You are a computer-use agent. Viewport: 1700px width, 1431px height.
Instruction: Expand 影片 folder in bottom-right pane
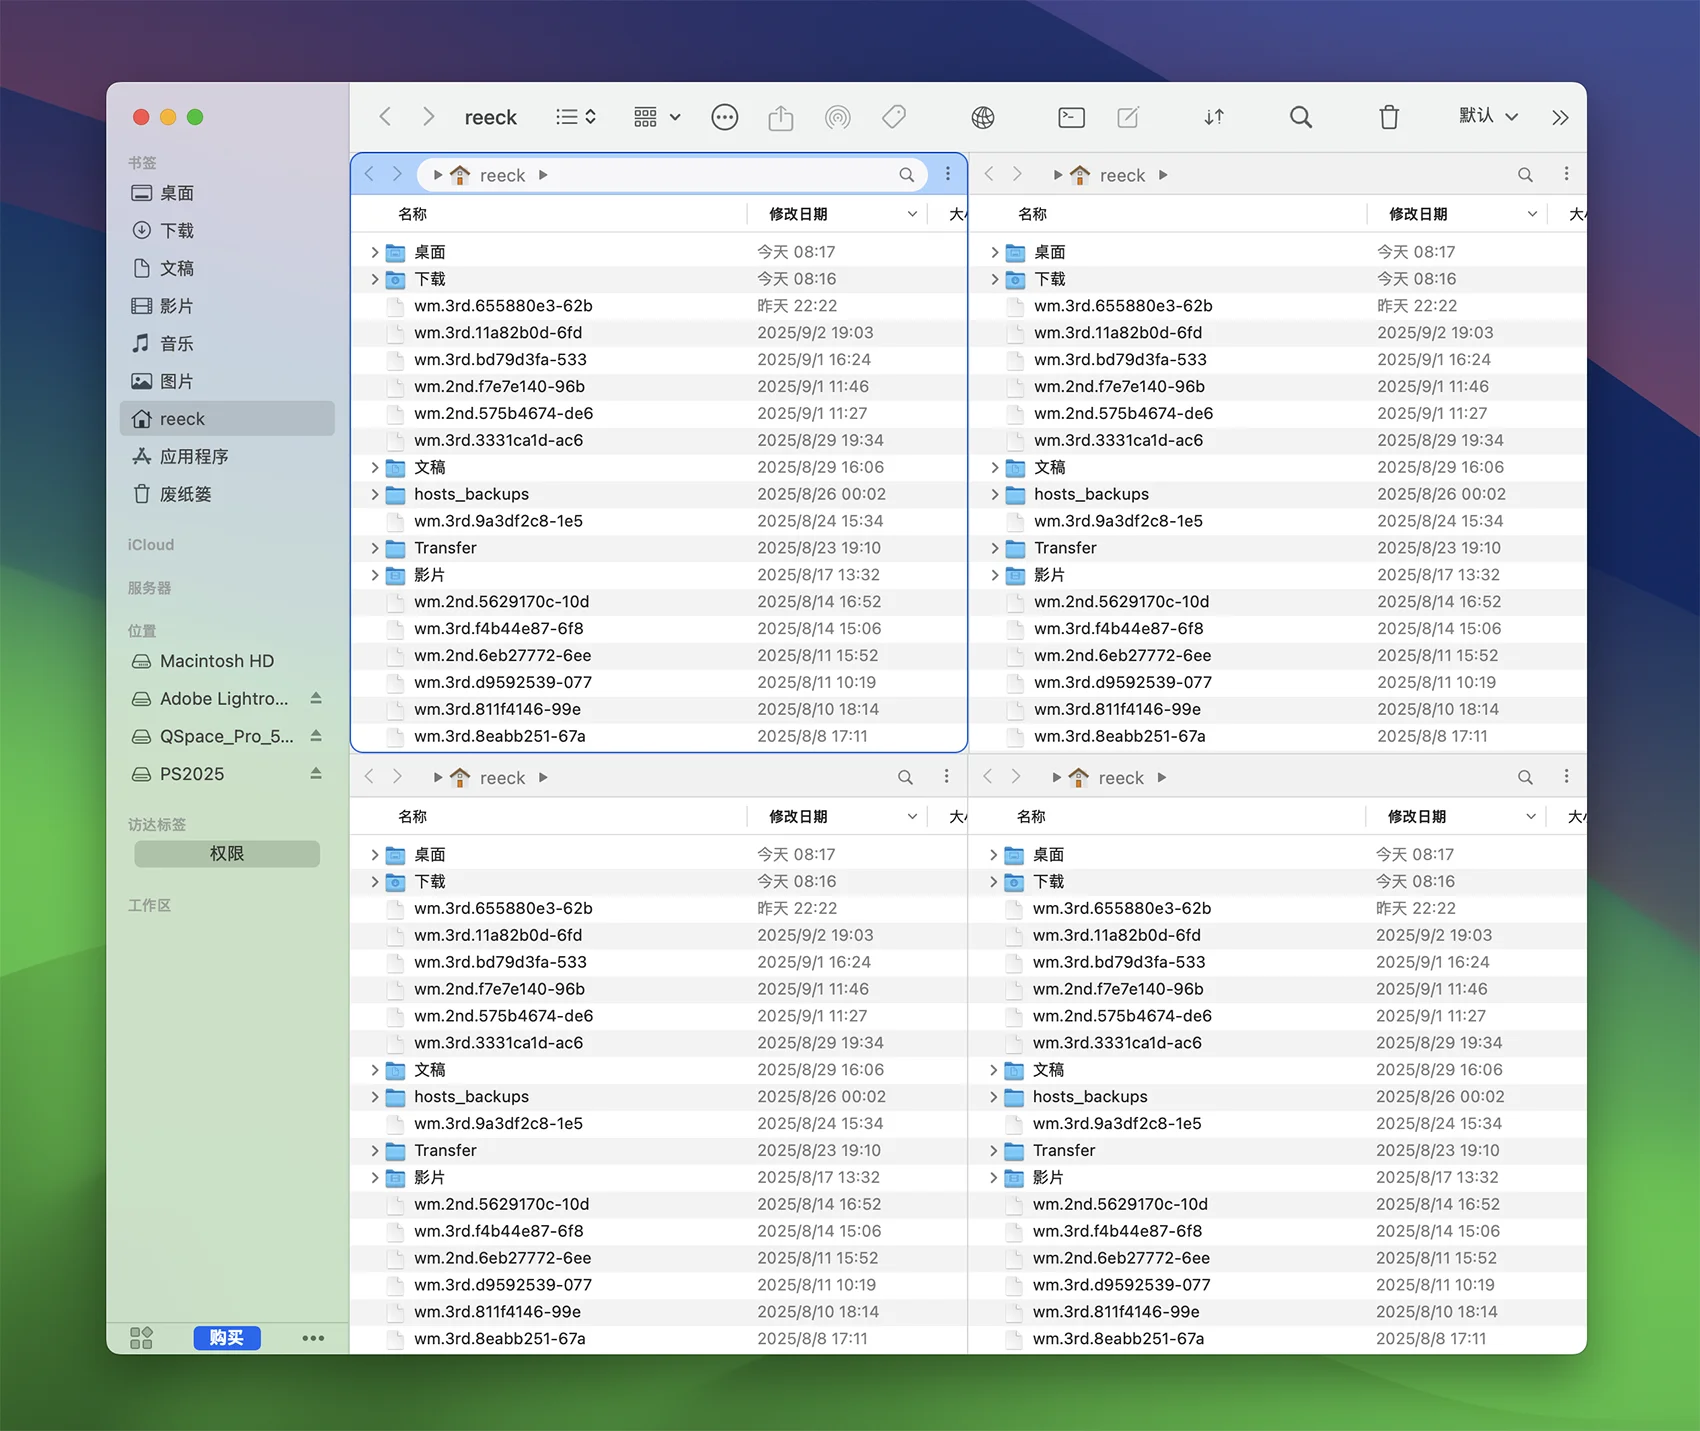coord(993,1178)
